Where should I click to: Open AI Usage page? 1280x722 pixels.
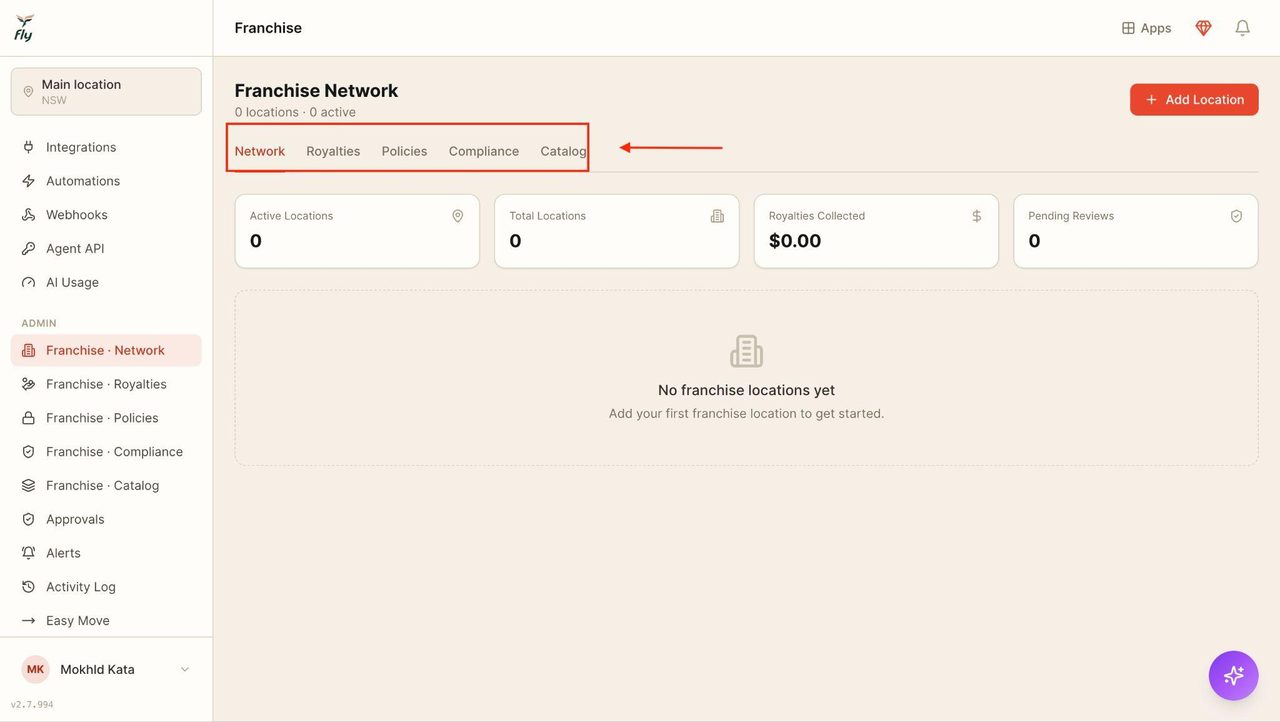106,283
